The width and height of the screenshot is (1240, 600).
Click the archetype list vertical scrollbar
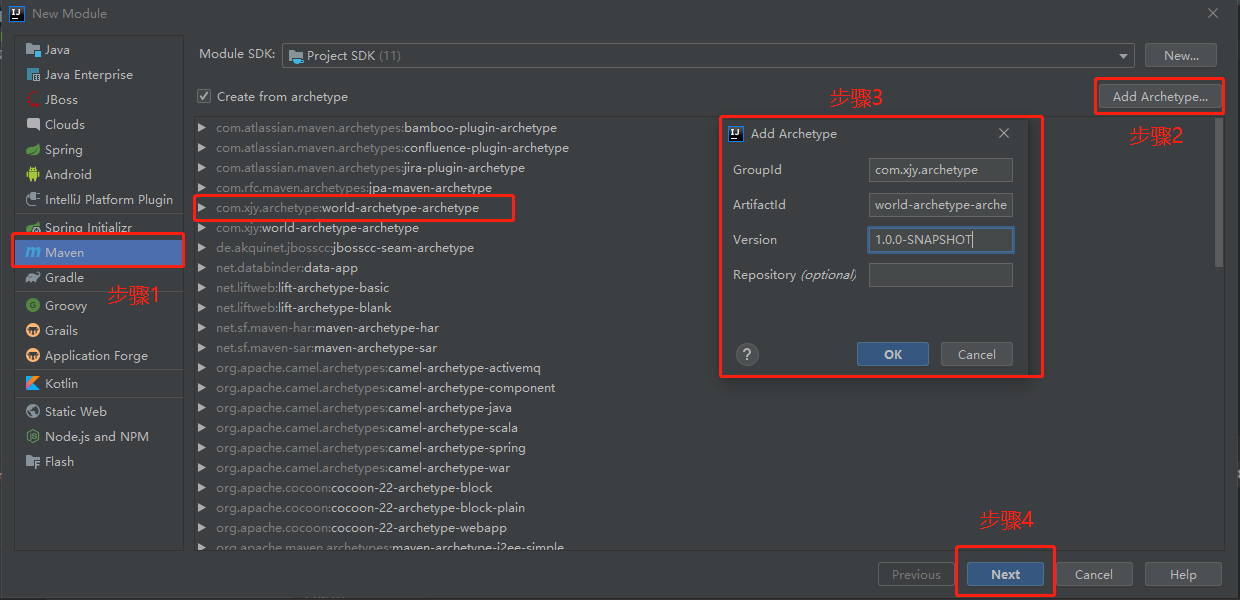click(1218, 193)
